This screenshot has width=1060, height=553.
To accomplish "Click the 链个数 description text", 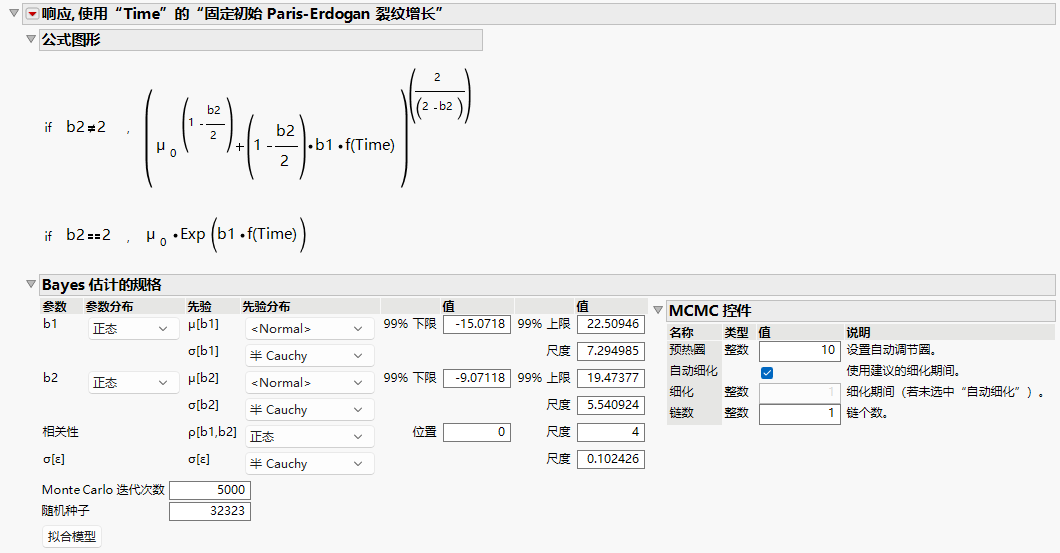I will 867,413.
